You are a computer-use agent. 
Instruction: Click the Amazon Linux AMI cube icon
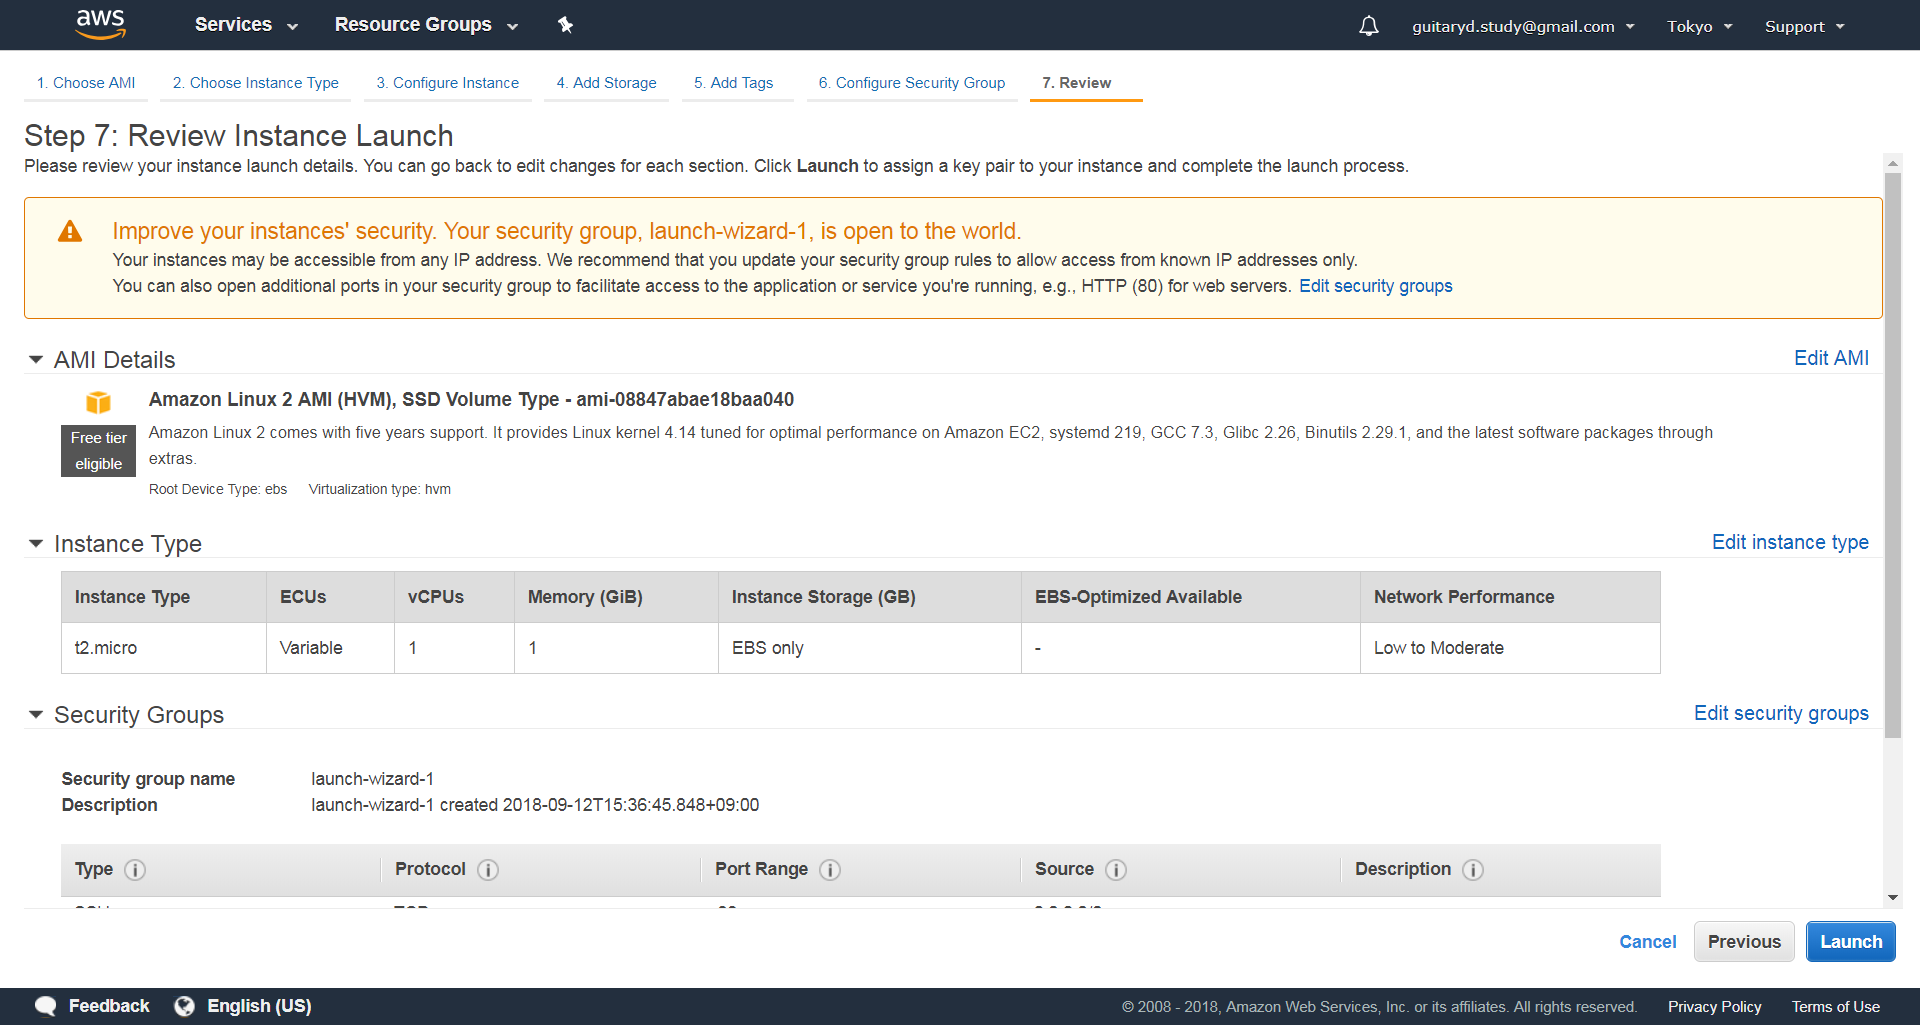coord(98,402)
